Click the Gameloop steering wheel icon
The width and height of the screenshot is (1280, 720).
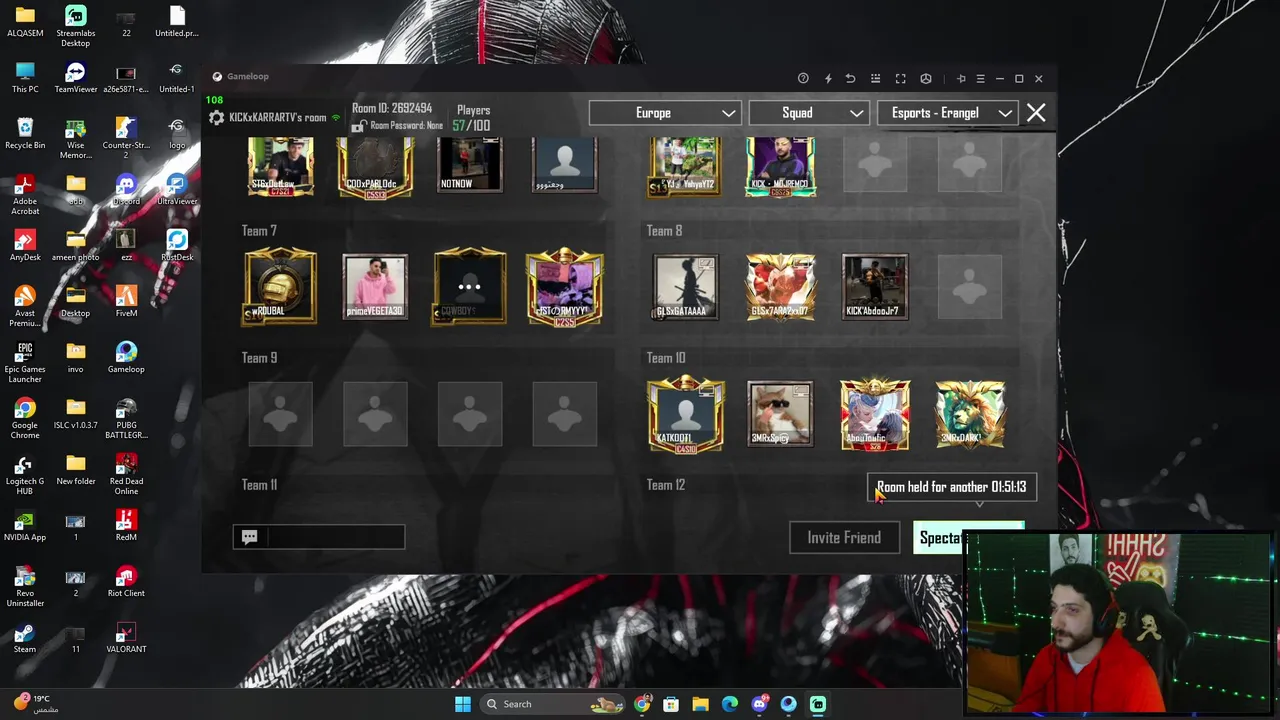(x=926, y=79)
